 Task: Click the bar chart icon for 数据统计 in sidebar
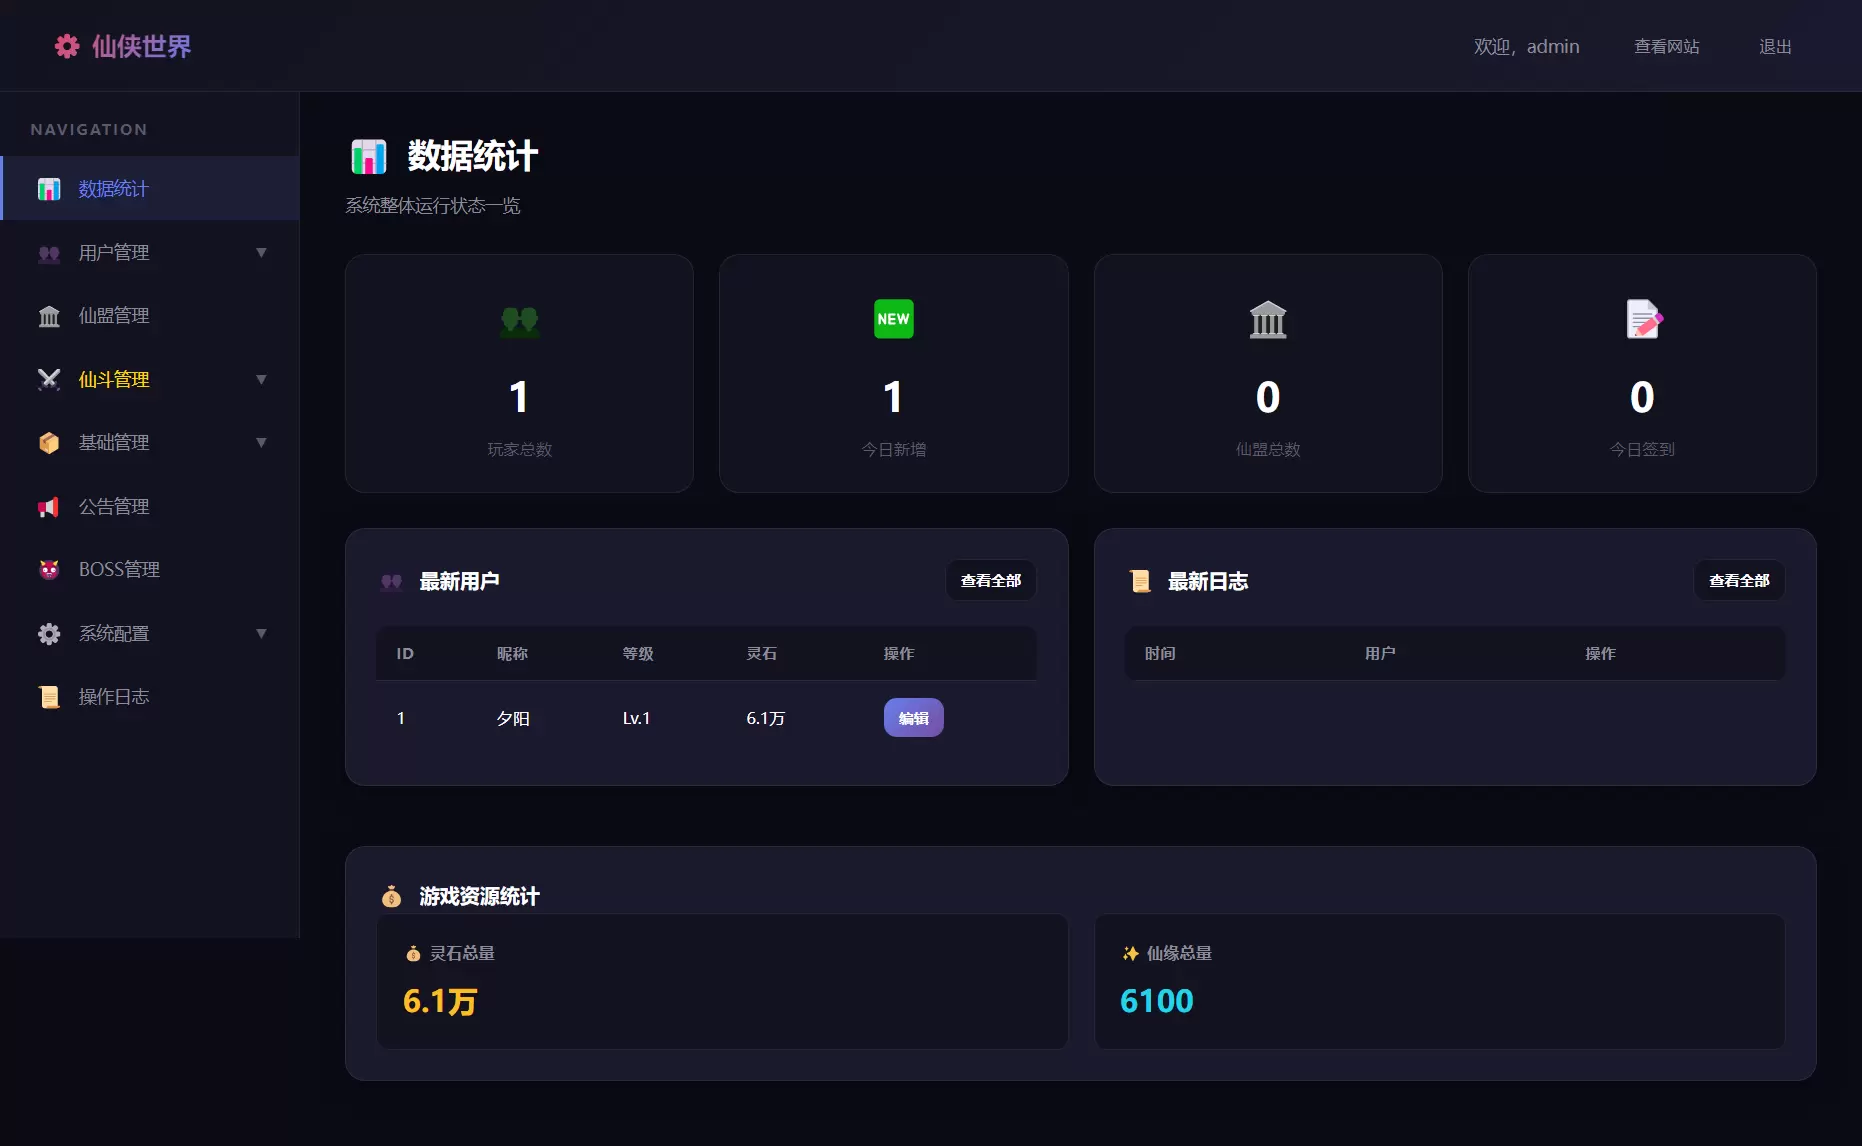(49, 189)
